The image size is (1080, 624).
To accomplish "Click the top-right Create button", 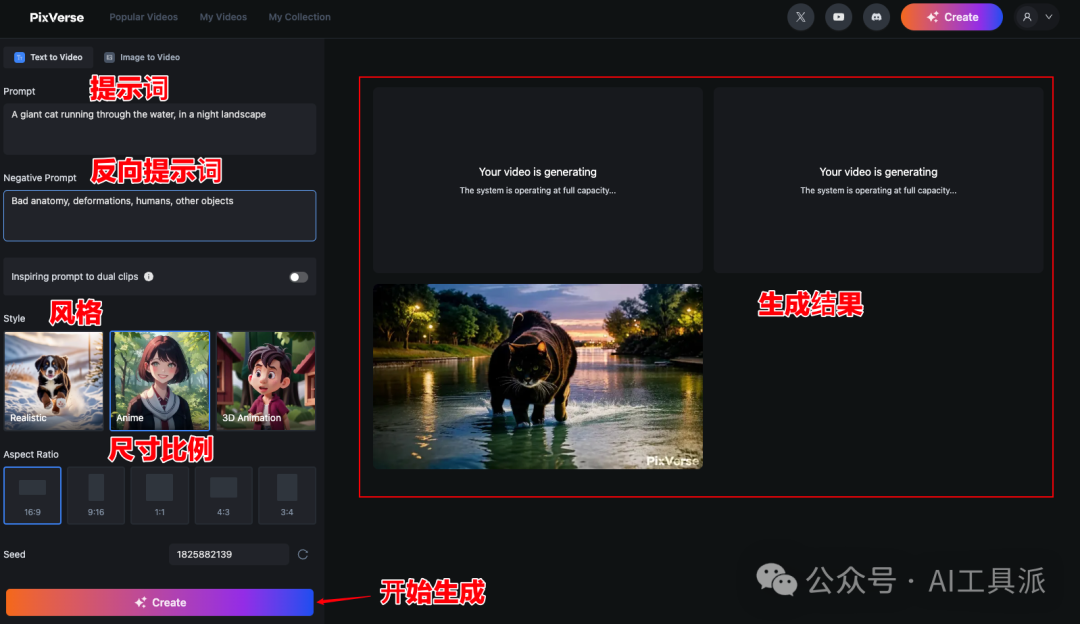I will (x=952, y=17).
